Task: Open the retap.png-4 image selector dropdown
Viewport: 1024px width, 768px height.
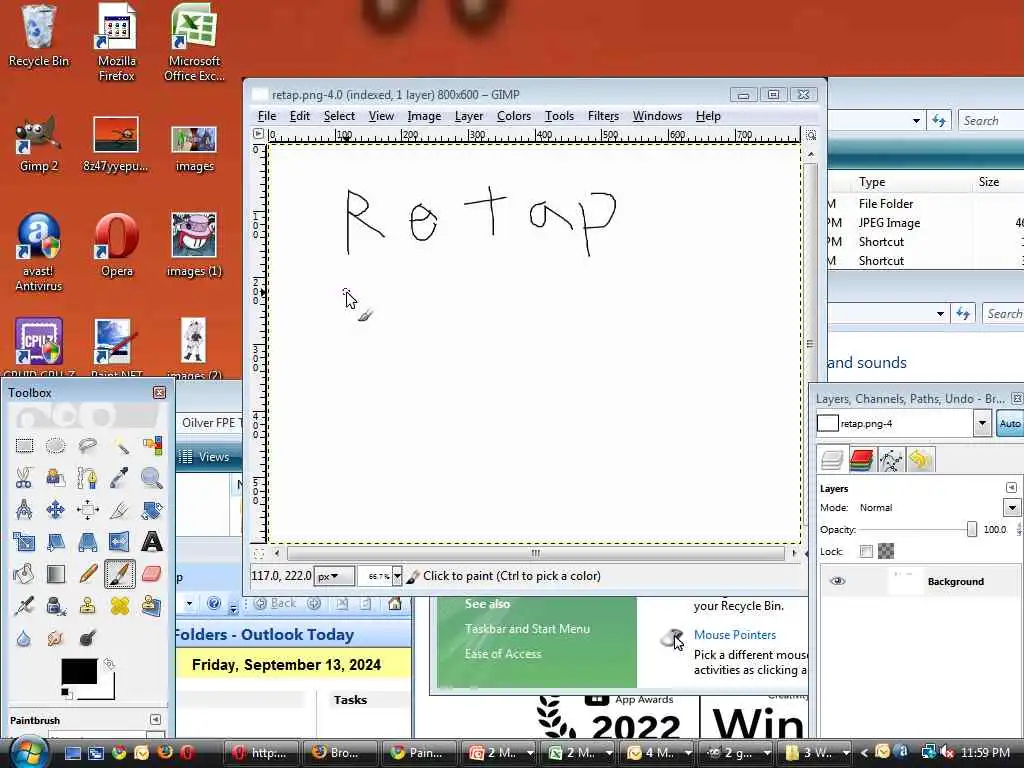Action: pyautogui.click(x=982, y=423)
